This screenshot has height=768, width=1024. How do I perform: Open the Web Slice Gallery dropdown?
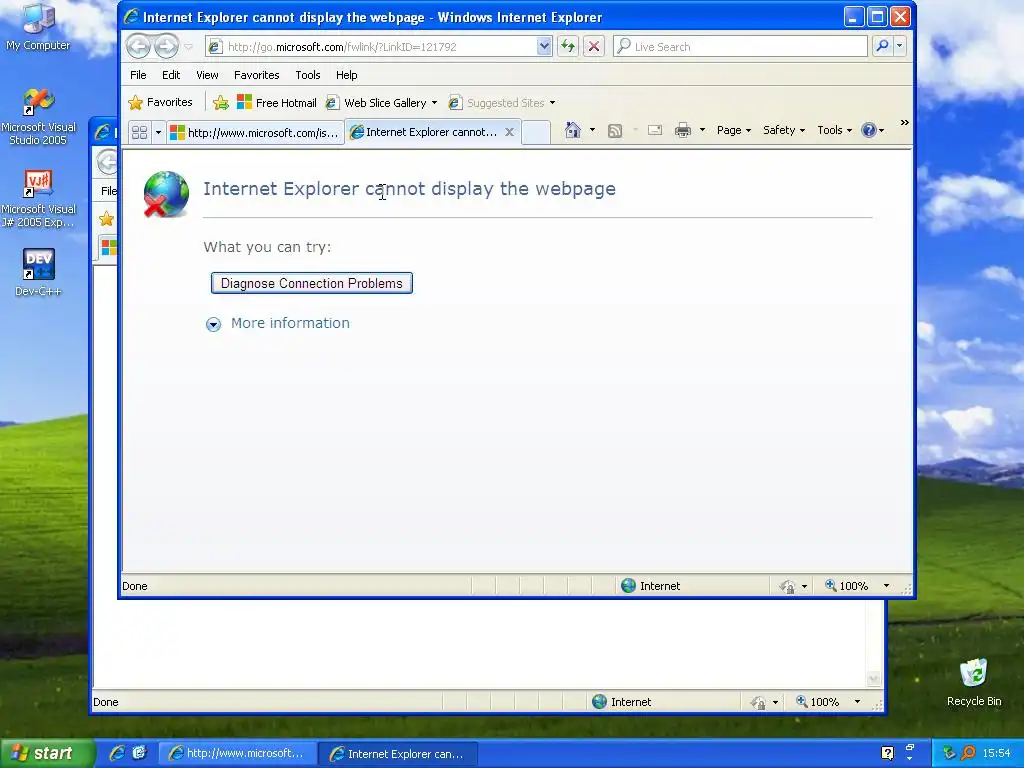click(x=381, y=103)
